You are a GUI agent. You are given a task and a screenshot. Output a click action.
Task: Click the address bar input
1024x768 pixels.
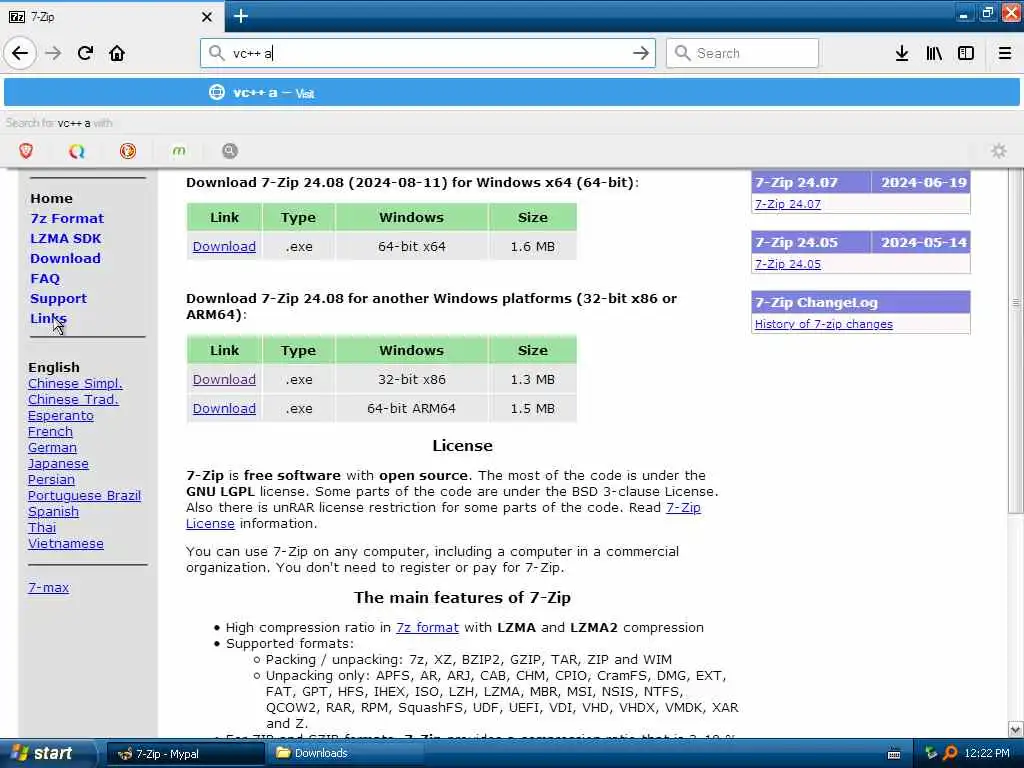point(428,53)
